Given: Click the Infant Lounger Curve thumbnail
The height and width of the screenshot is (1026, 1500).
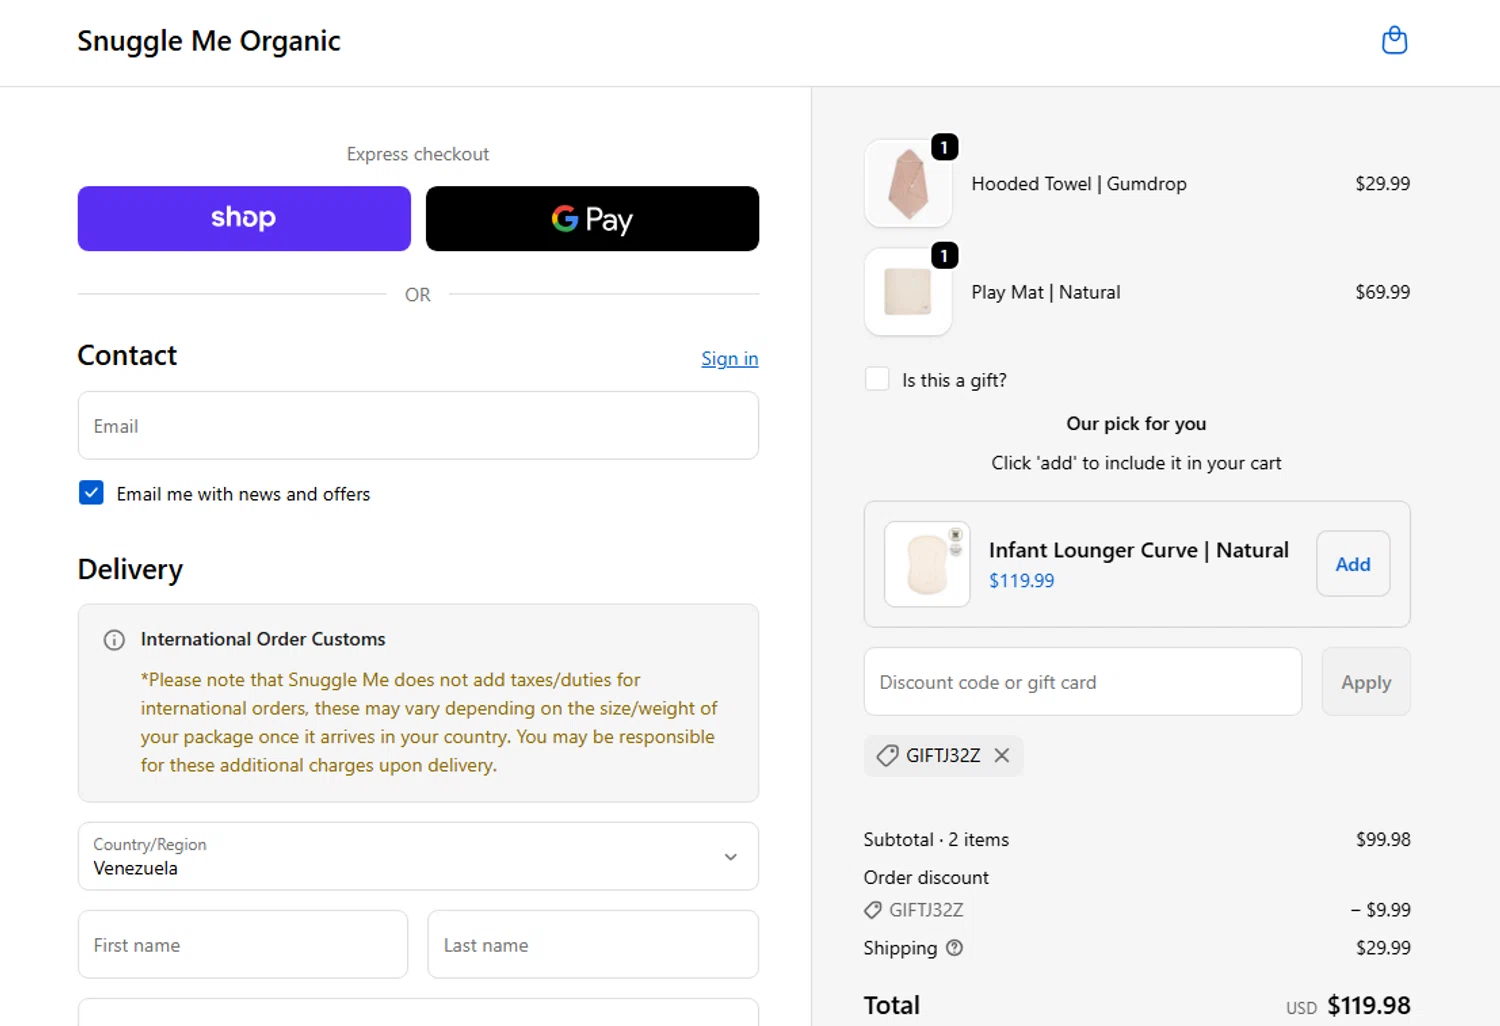Looking at the screenshot, I should (927, 564).
